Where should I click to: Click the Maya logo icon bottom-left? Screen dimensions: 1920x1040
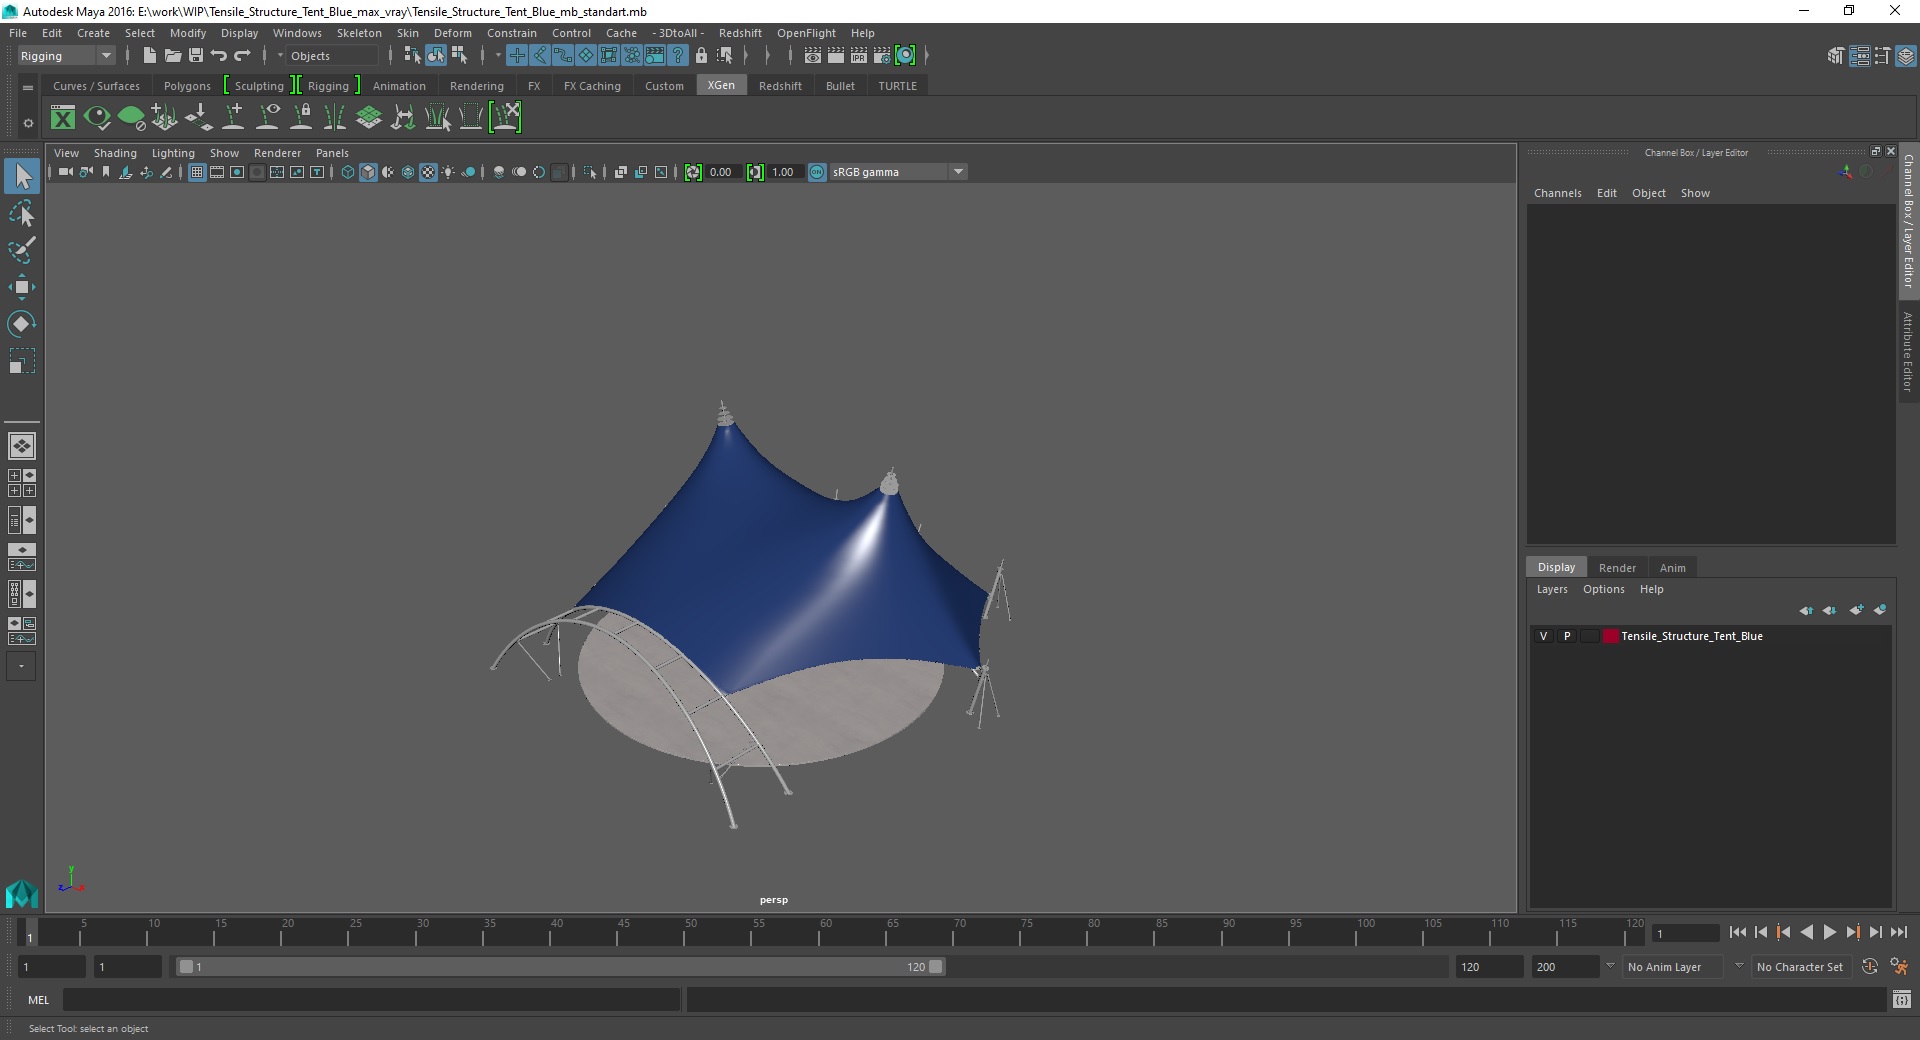[x=21, y=893]
